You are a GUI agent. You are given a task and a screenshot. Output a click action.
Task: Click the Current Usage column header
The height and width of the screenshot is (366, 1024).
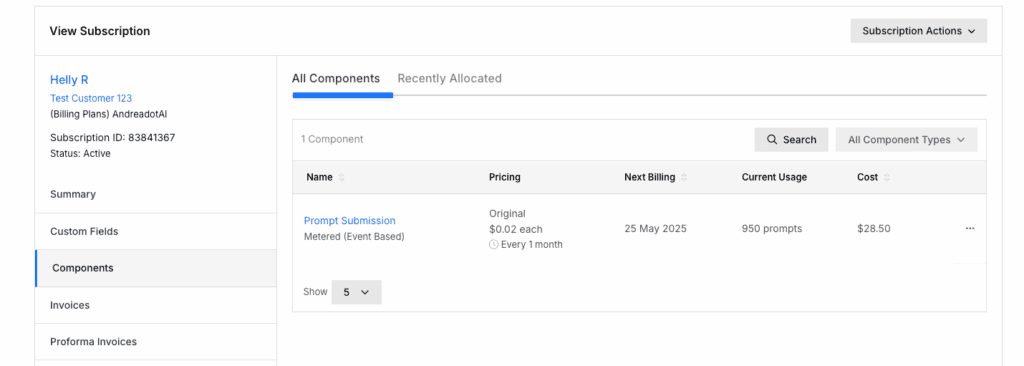pyautogui.click(x=774, y=177)
